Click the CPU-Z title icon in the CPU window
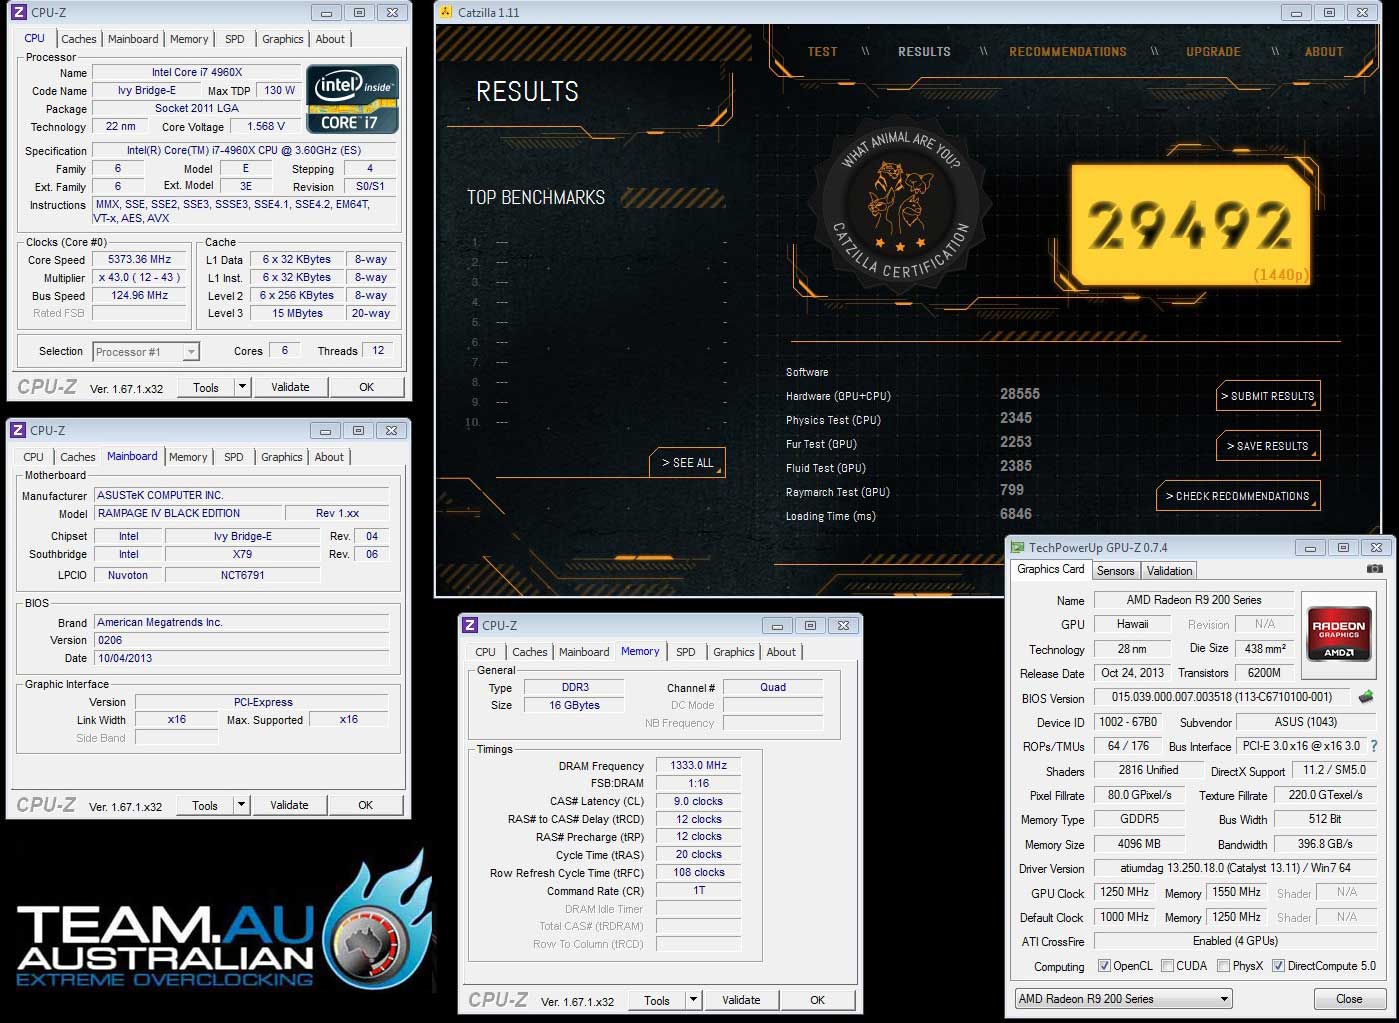Image resolution: width=1399 pixels, height=1023 pixels. point(19,13)
